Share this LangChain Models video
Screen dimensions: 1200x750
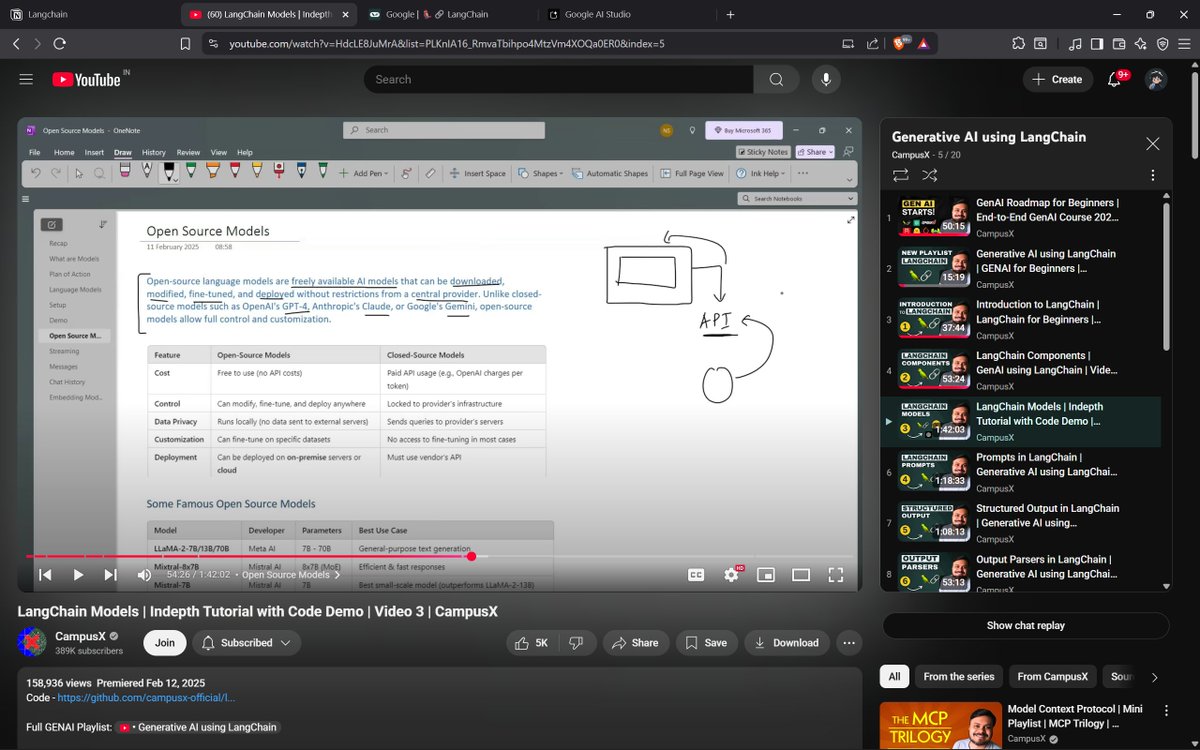coord(635,643)
